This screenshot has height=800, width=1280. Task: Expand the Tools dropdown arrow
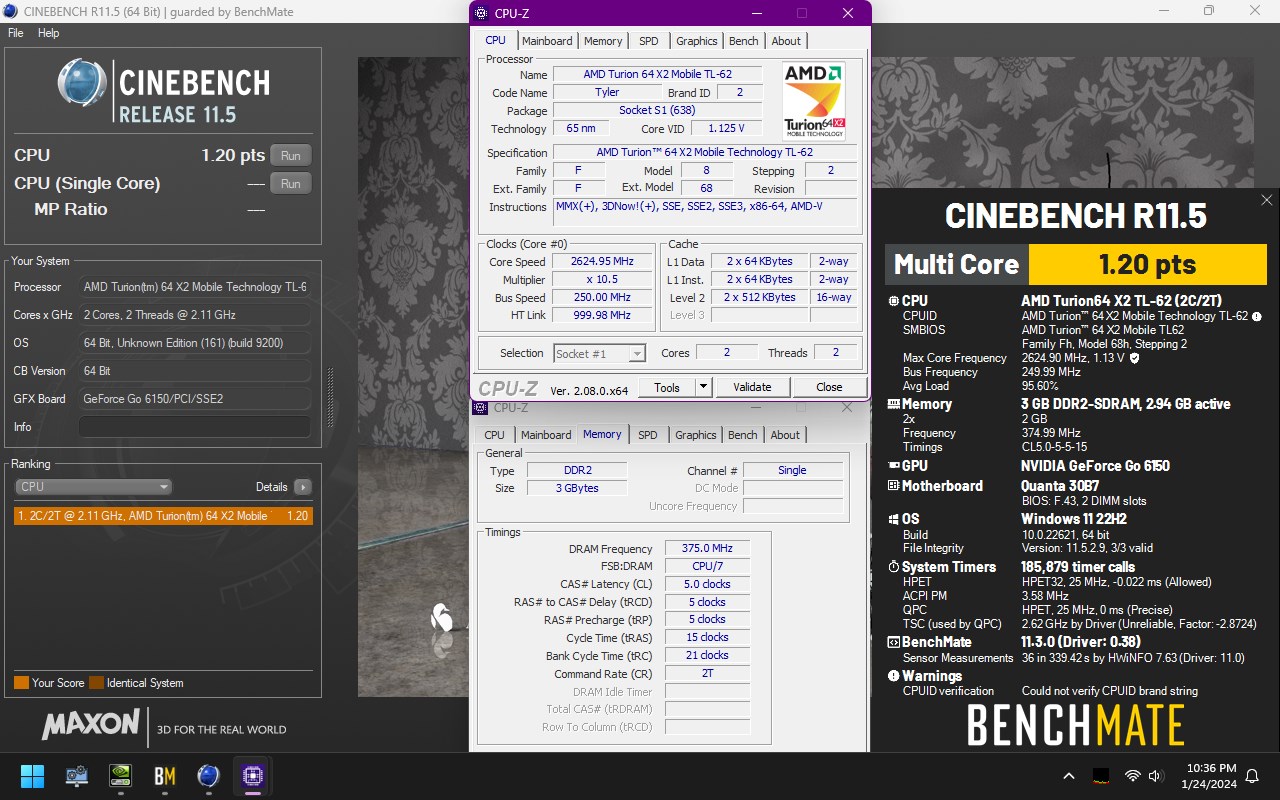[x=703, y=387]
